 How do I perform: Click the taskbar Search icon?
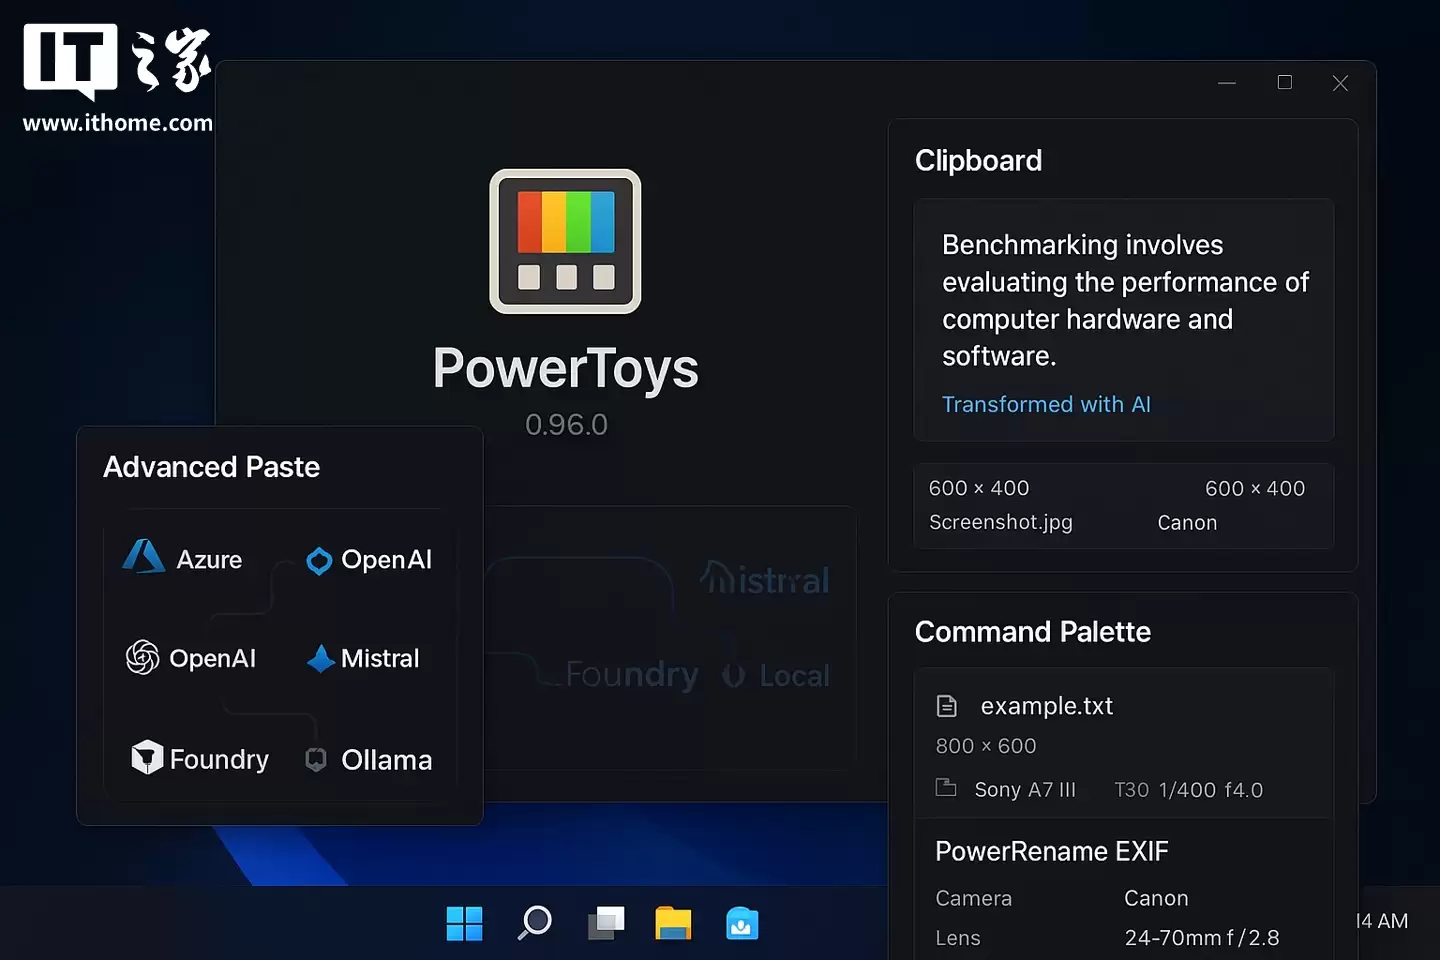pos(534,923)
